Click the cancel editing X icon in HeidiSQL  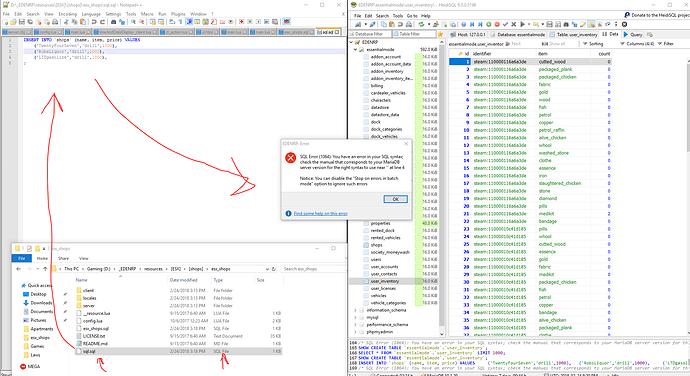click(514, 24)
